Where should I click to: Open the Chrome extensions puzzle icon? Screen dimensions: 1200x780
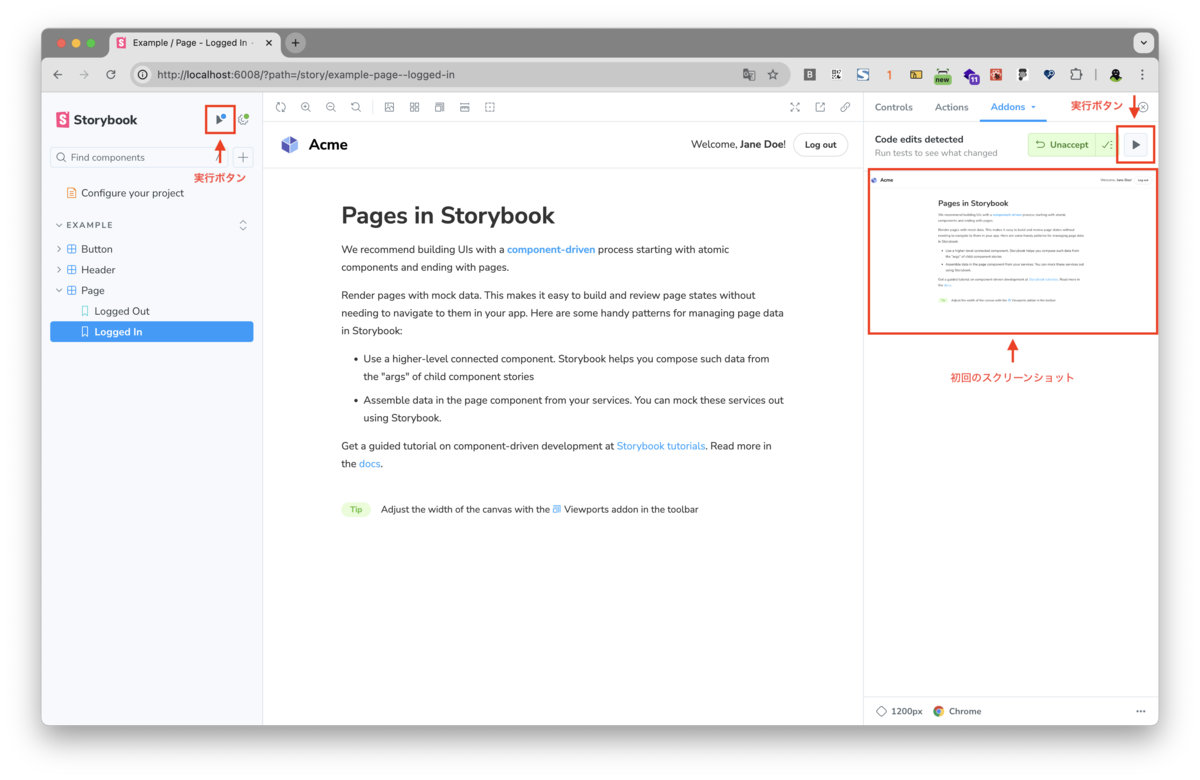(x=1076, y=74)
